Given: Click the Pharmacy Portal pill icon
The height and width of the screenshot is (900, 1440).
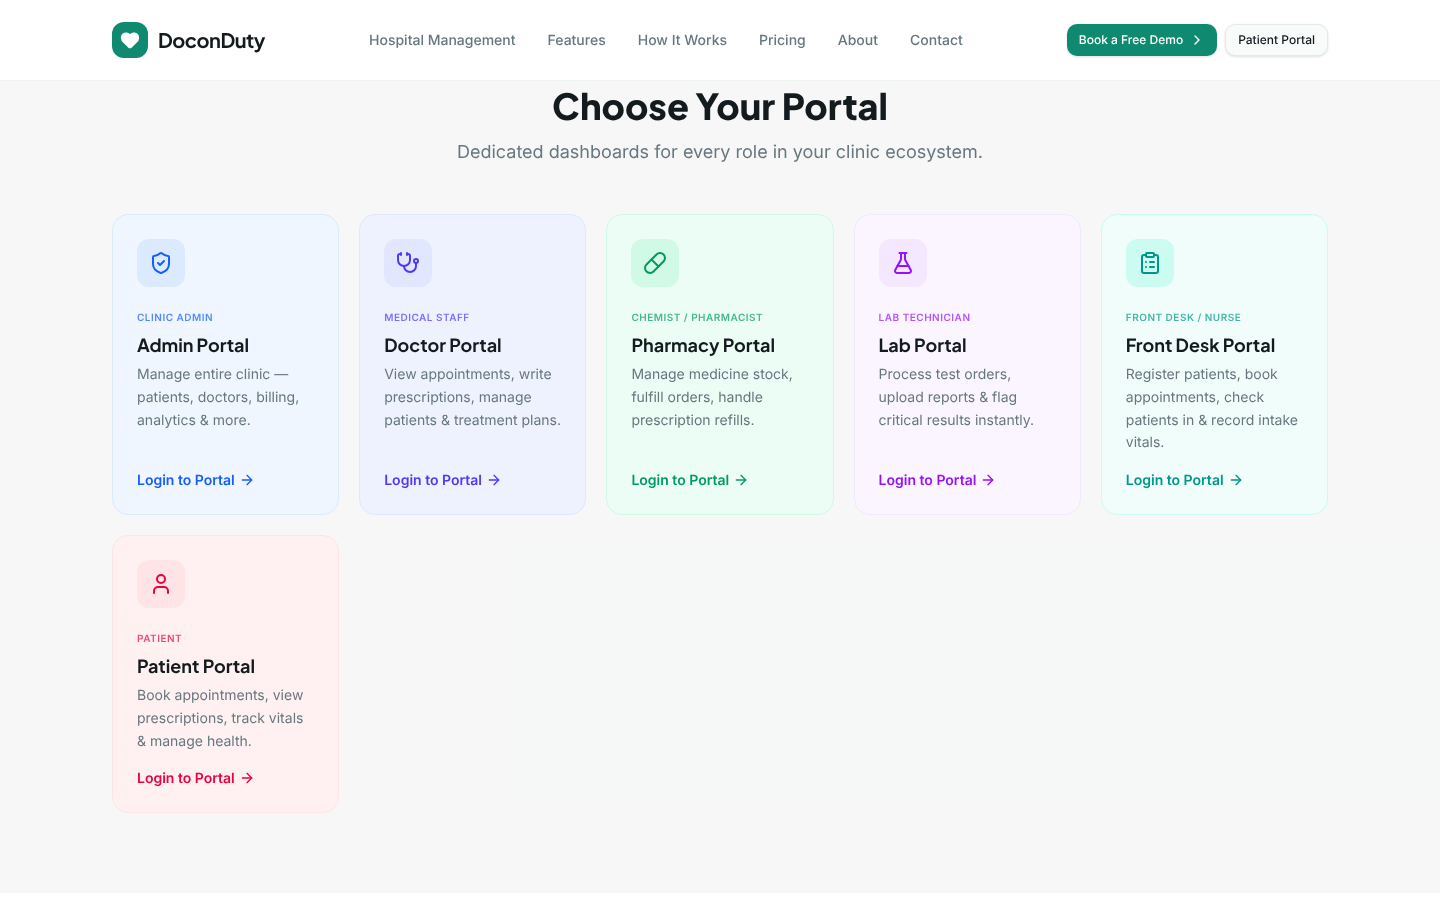Looking at the screenshot, I should (x=655, y=263).
